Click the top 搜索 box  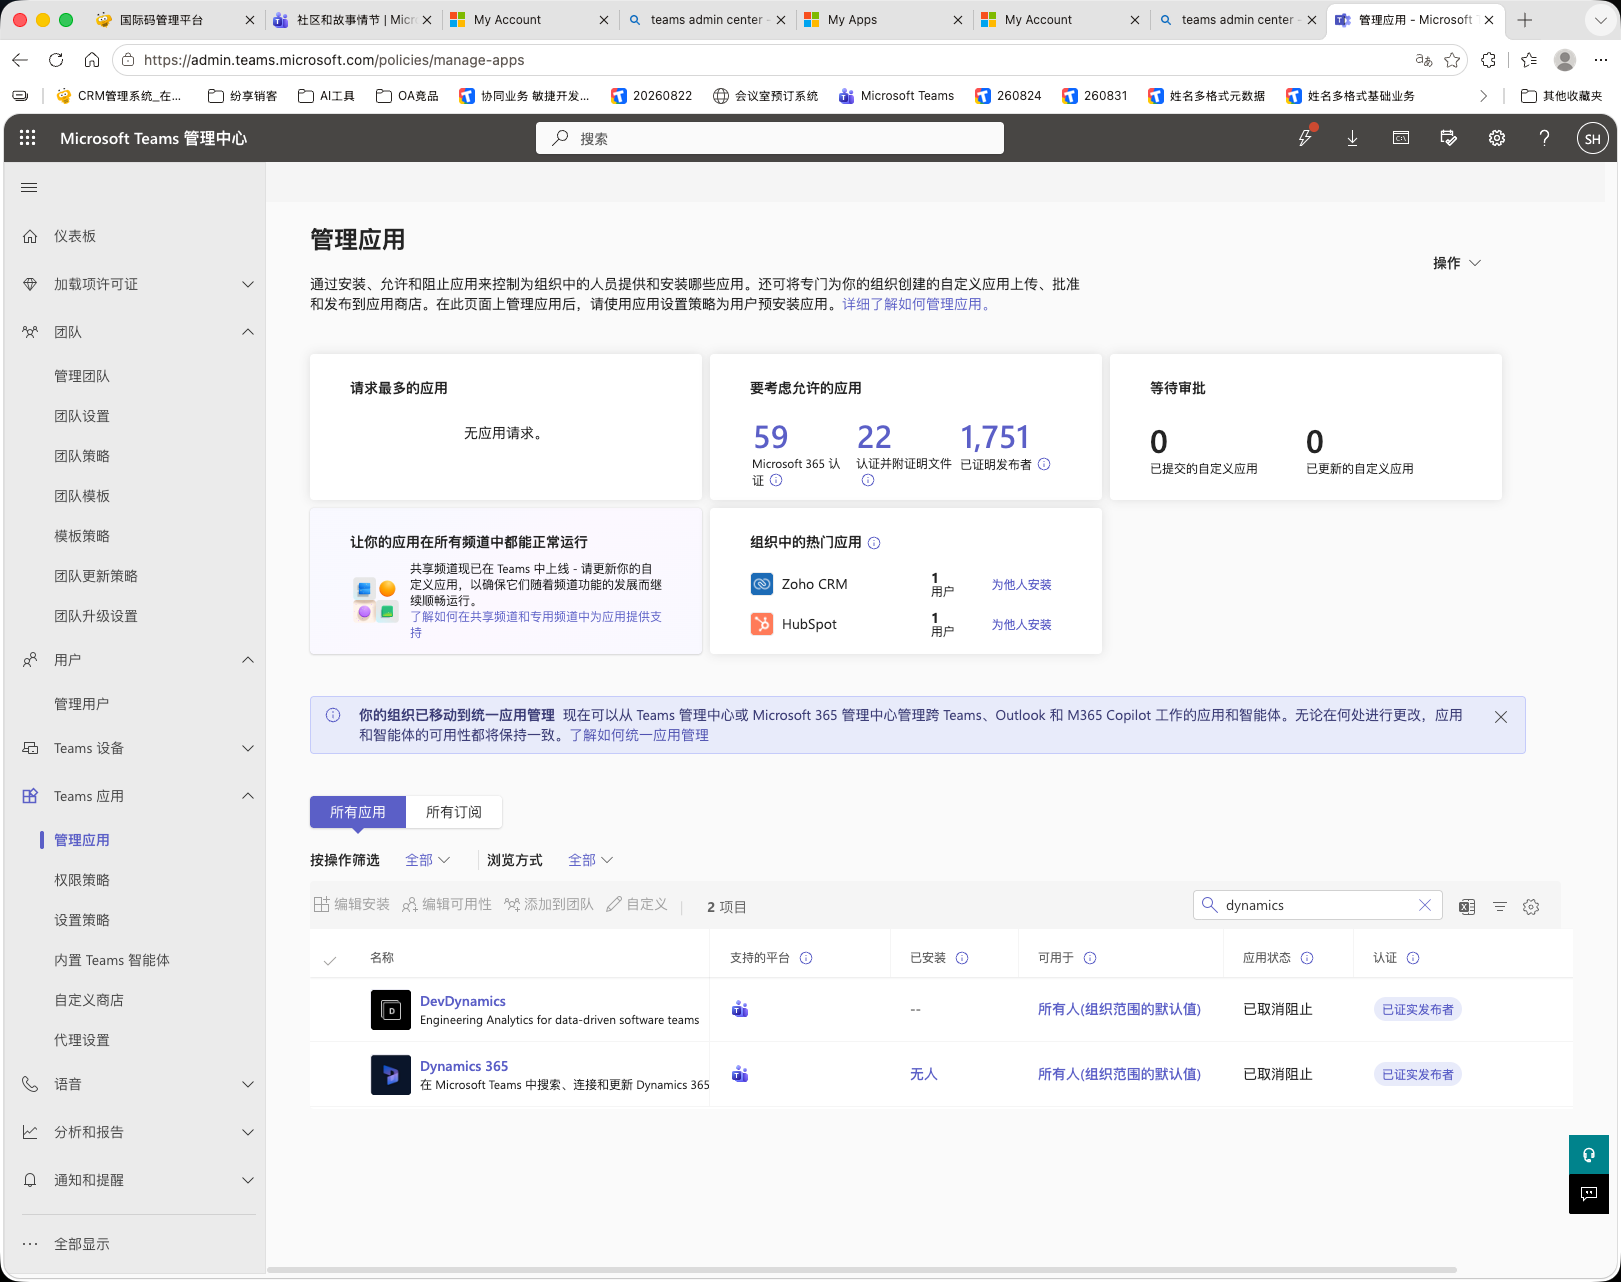[770, 138]
